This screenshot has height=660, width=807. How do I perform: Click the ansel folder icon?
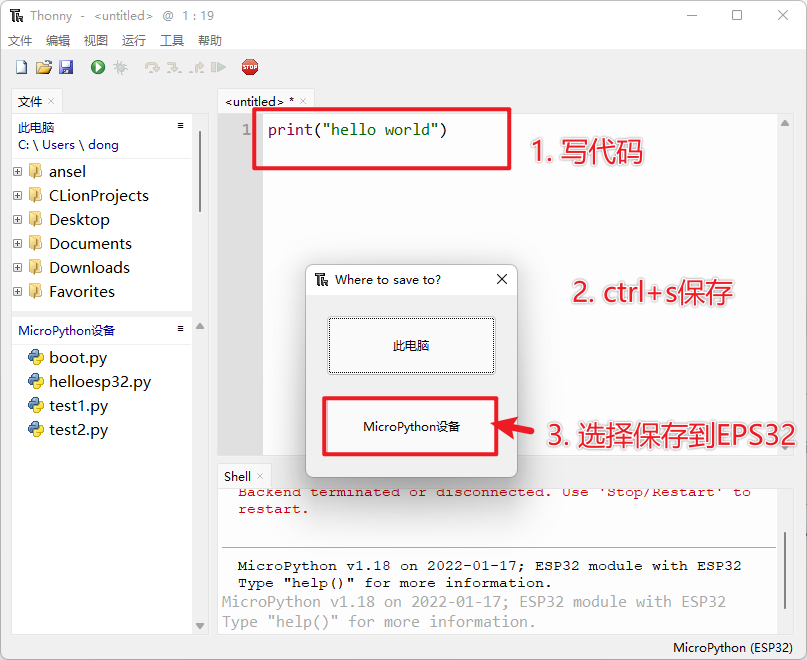(35, 171)
